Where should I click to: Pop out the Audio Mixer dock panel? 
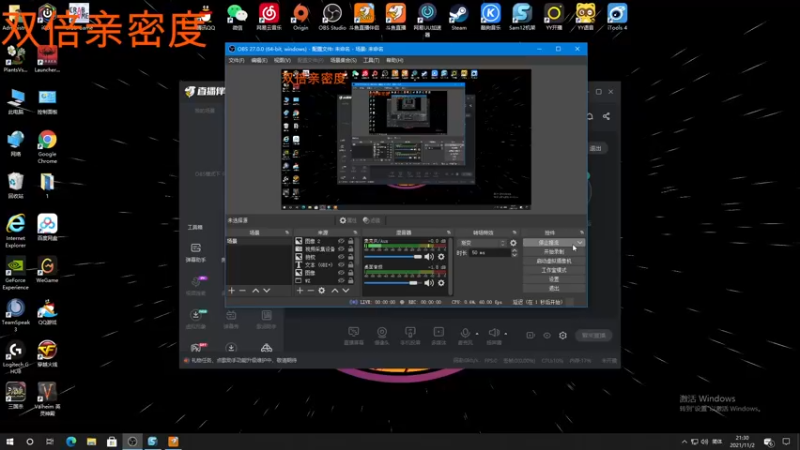click(x=449, y=233)
